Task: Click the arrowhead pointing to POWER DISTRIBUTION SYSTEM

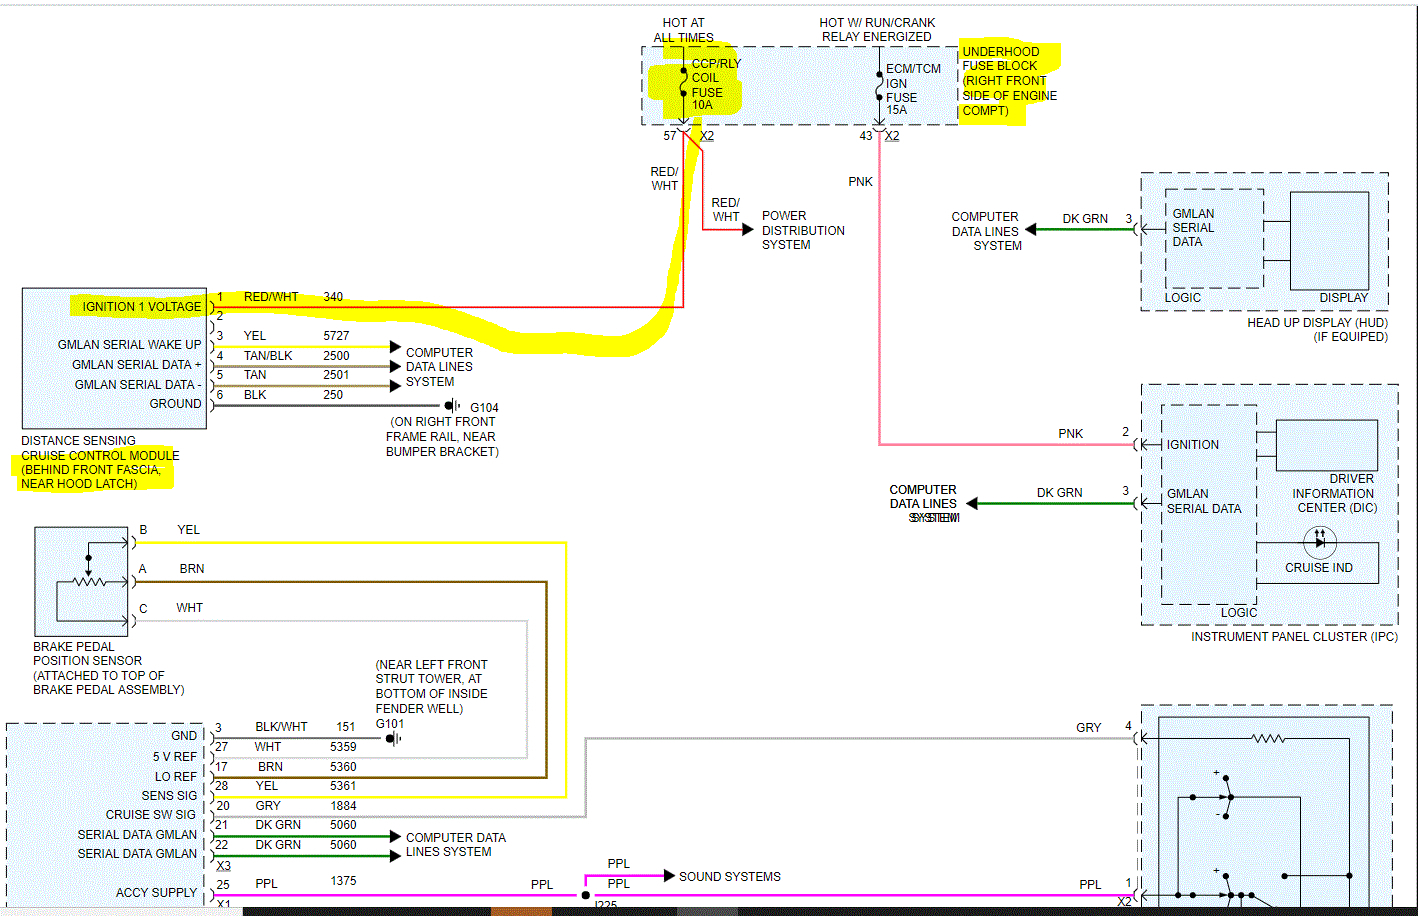Action: tap(747, 230)
